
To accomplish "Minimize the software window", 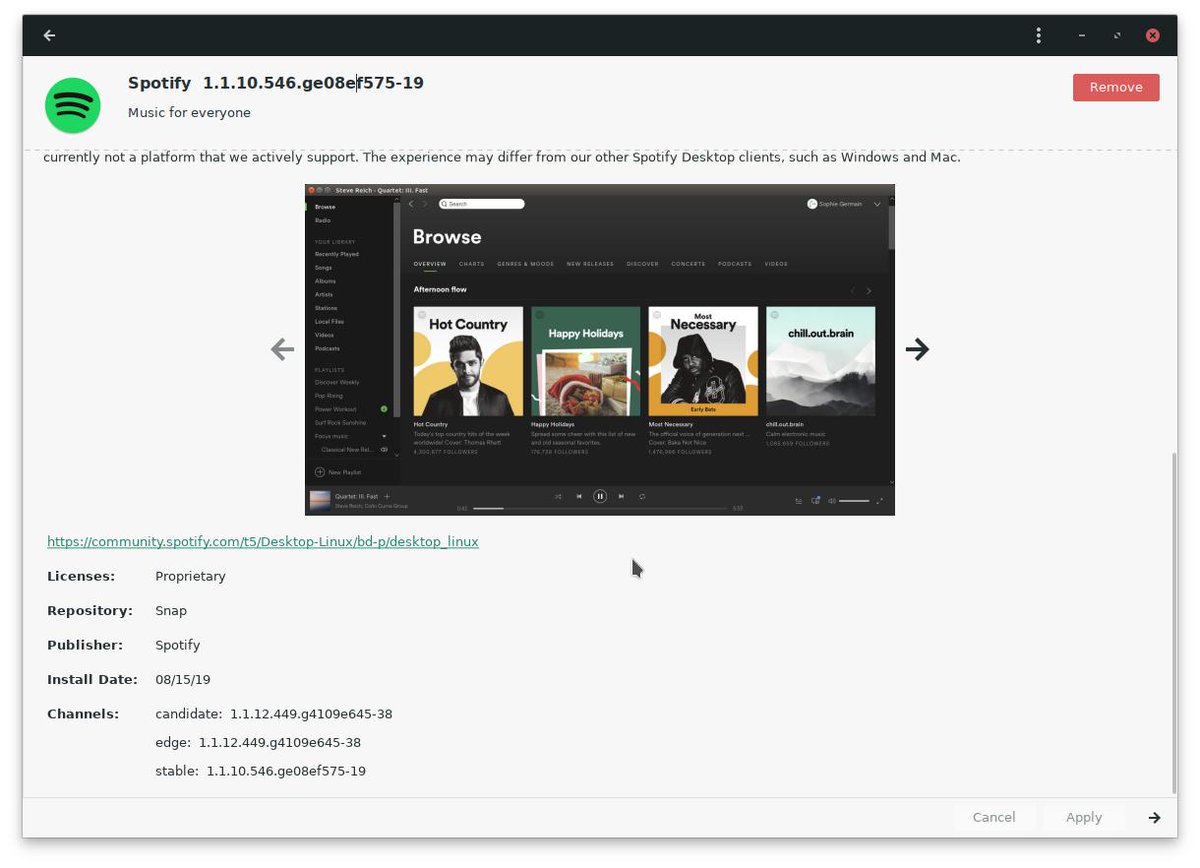I will coord(1082,35).
